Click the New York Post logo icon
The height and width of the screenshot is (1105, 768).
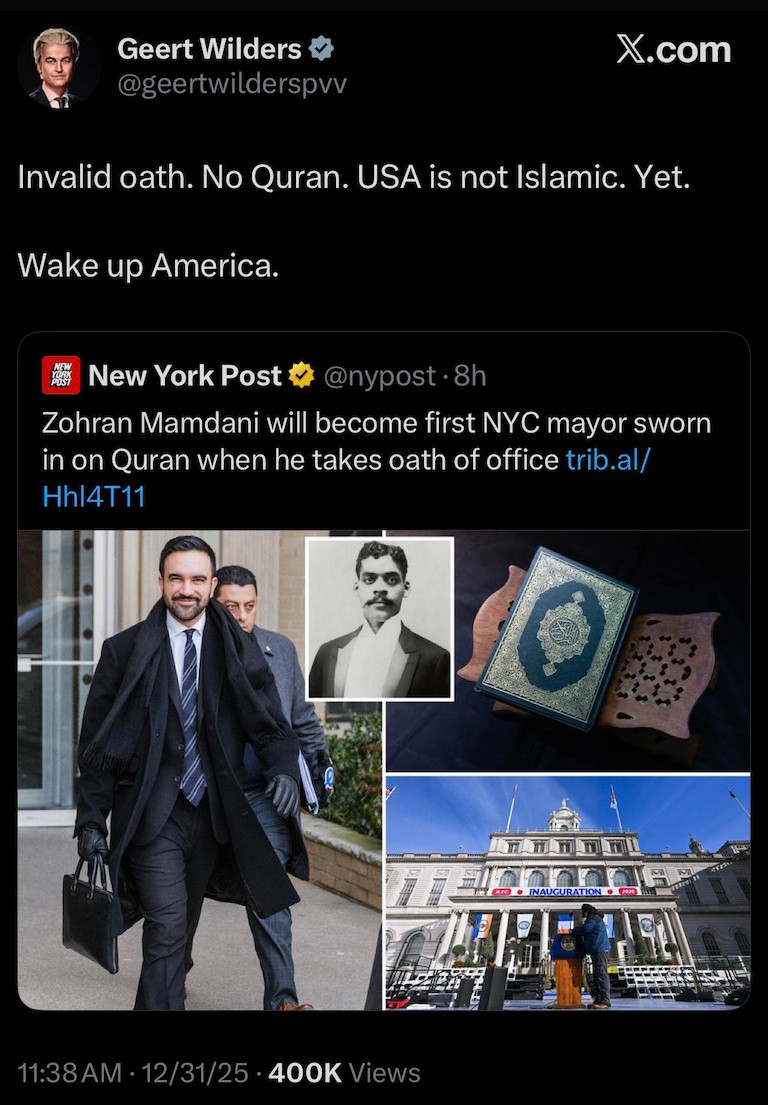61,375
